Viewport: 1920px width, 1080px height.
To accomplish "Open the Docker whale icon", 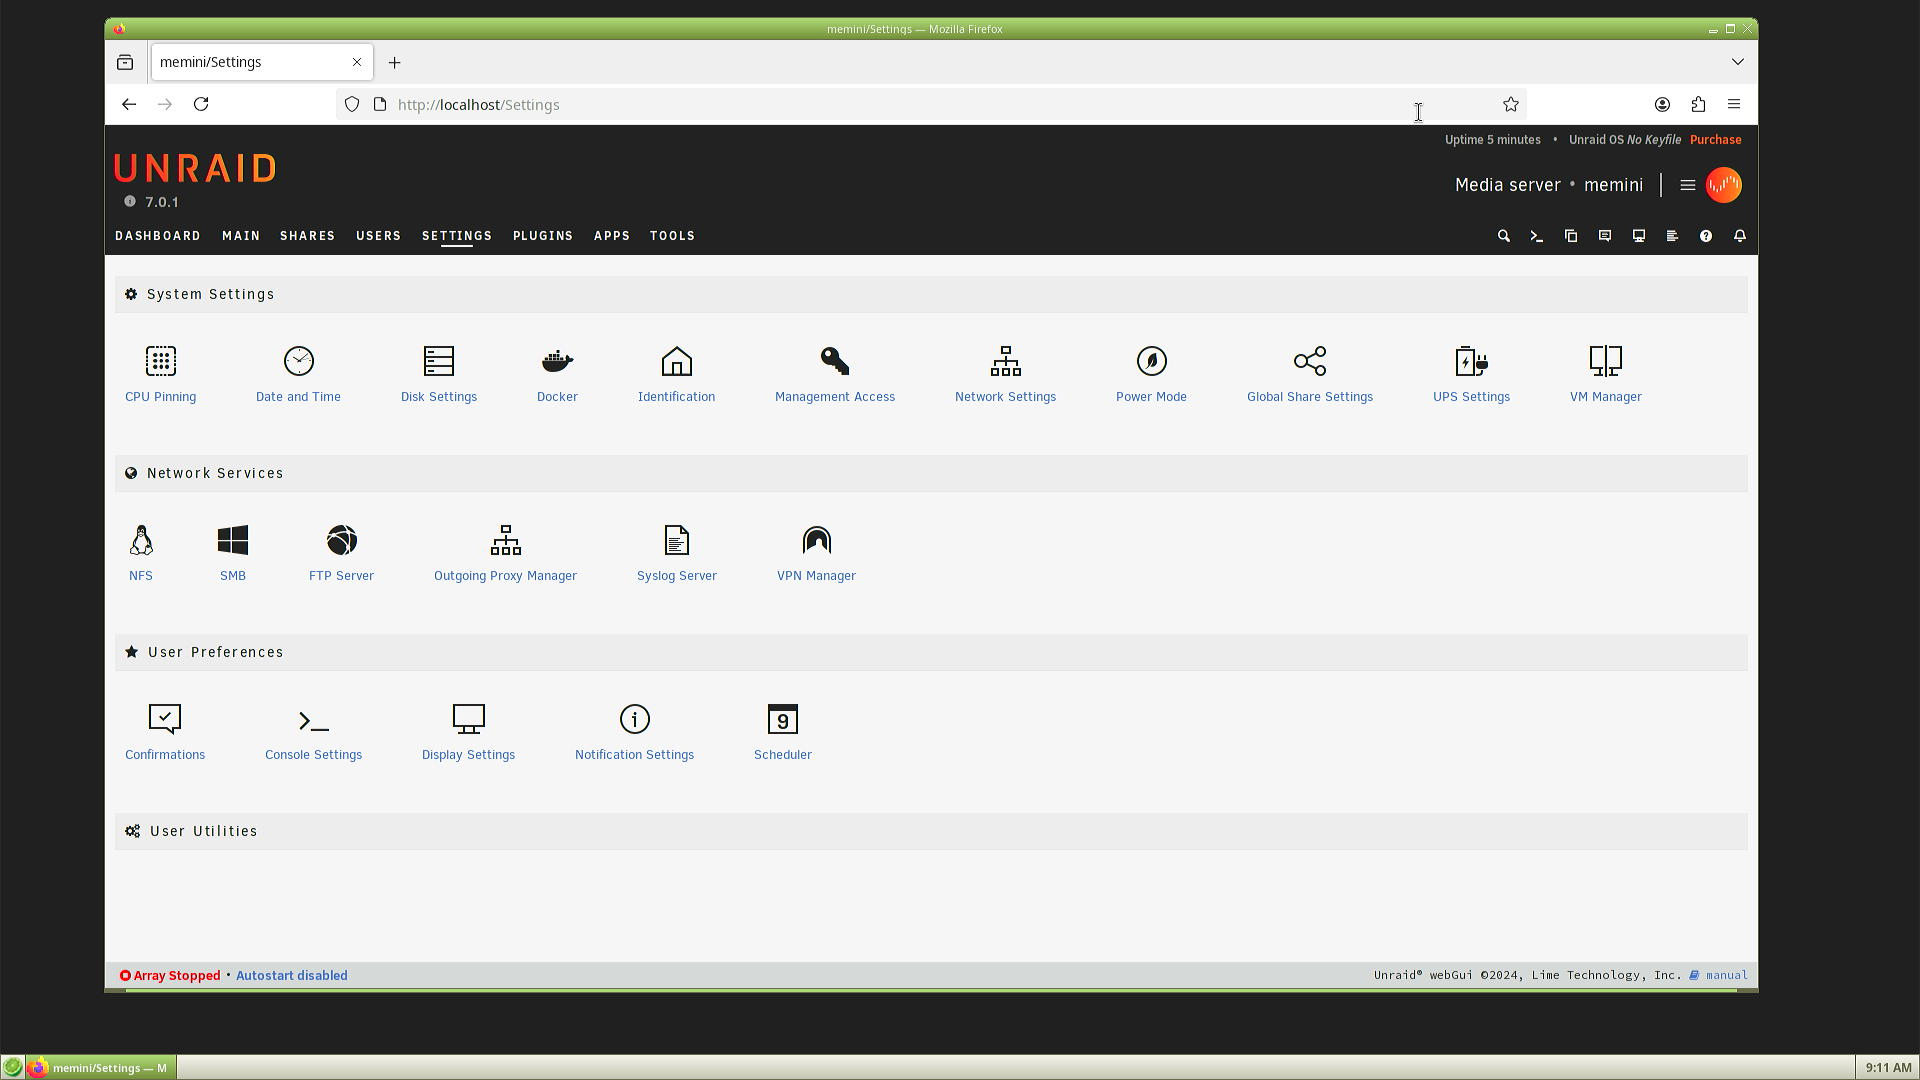I will [x=557, y=361].
